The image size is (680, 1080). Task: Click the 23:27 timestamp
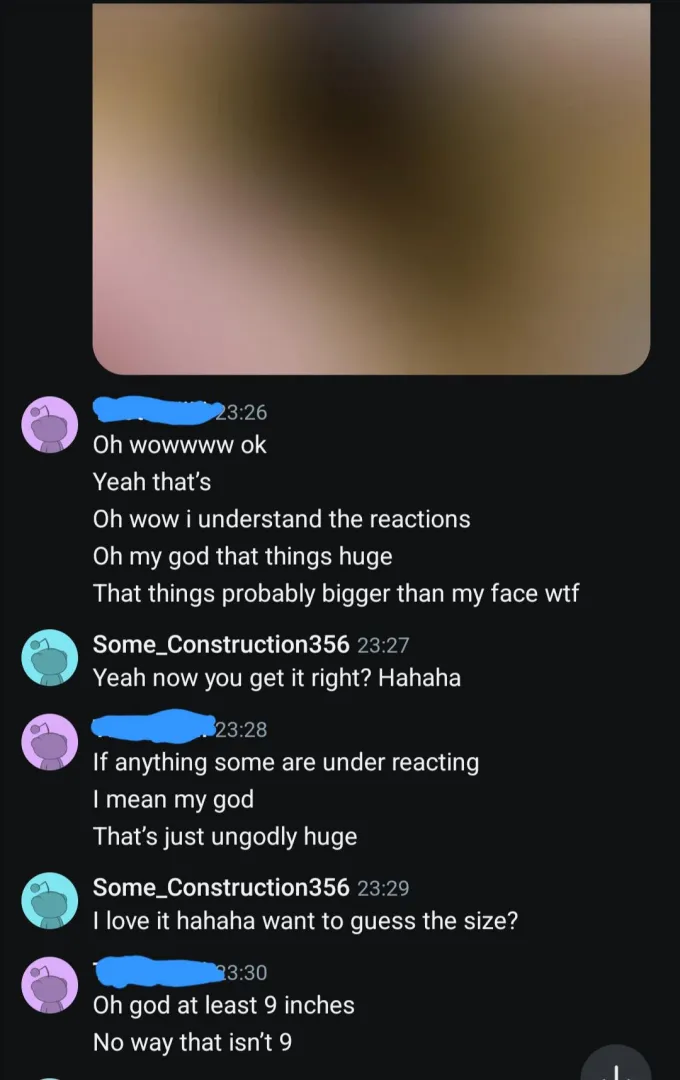(x=383, y=645)
